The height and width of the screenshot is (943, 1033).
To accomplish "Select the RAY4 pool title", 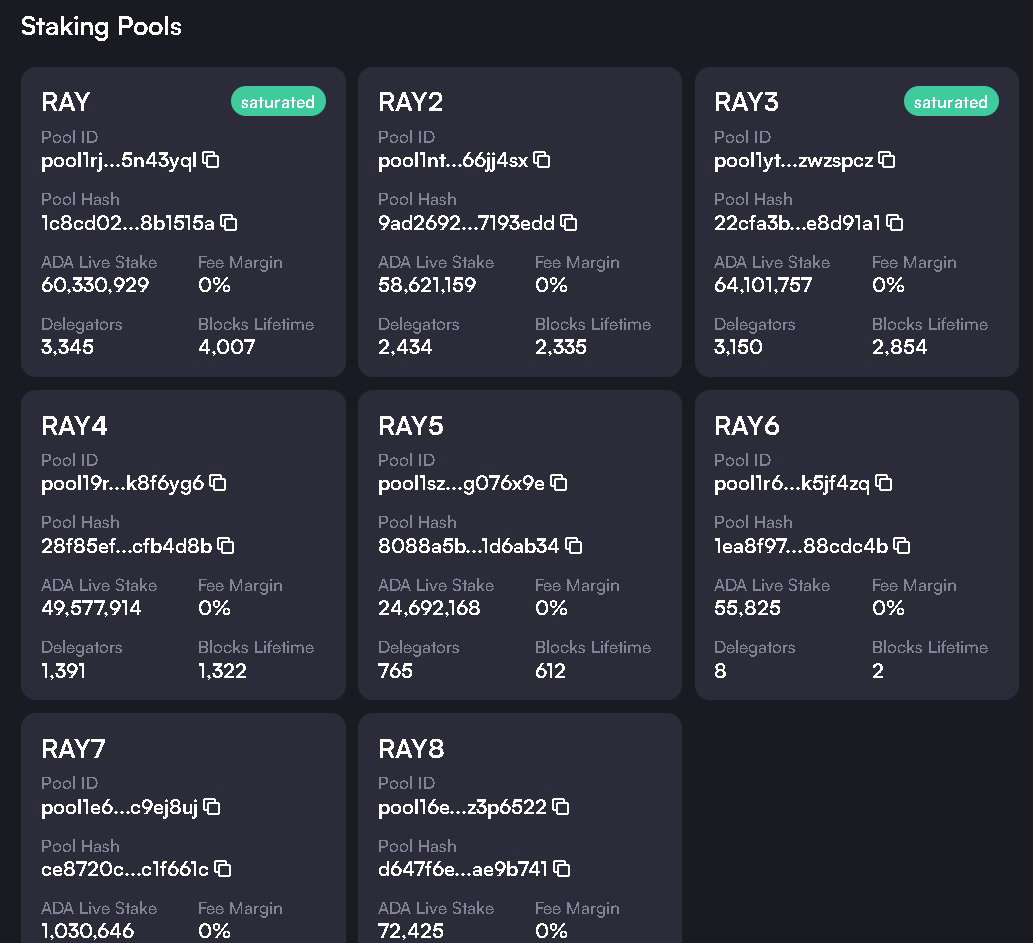I will point(74,426).
